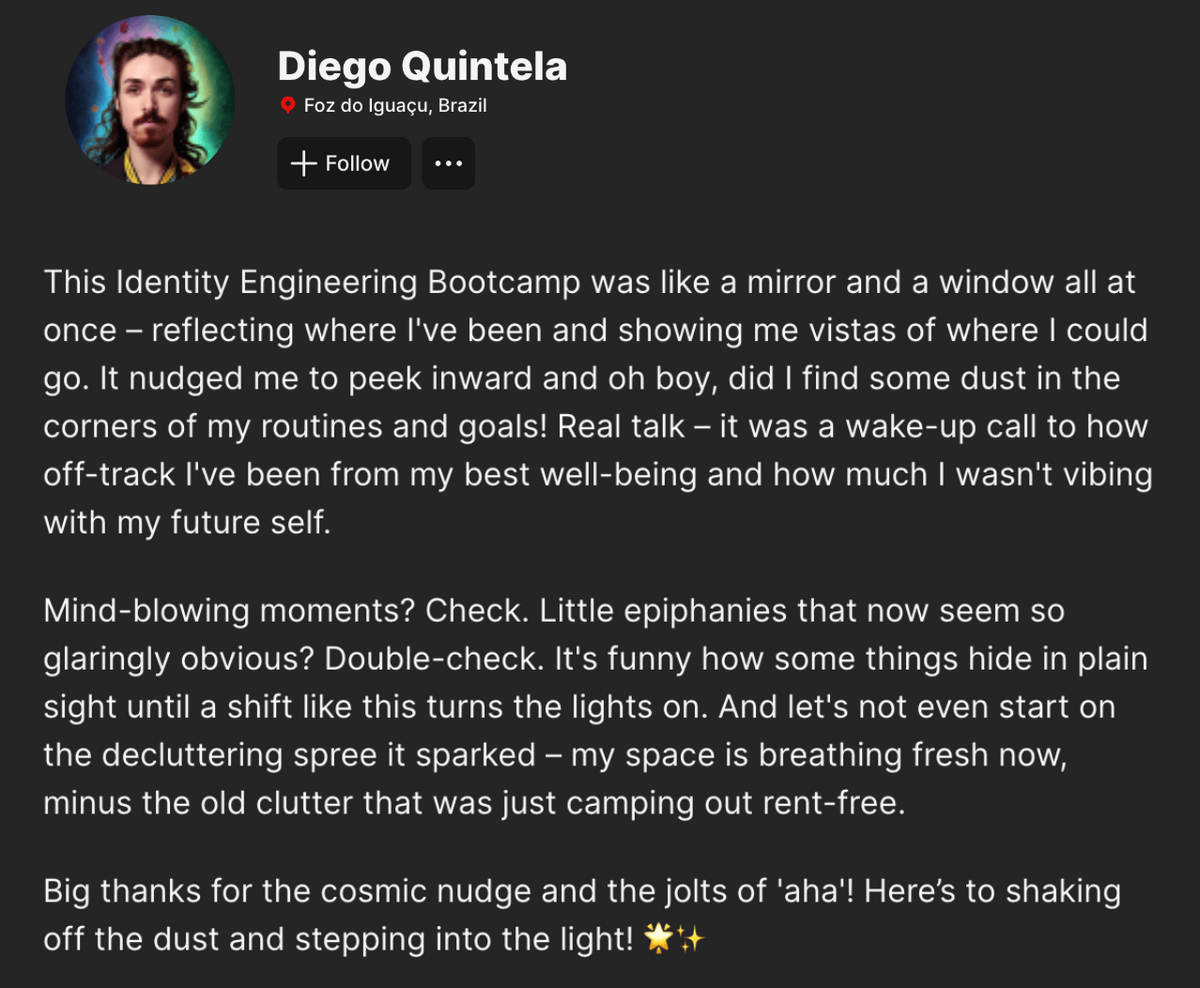Follow Diego Quintela
Image resolution: width=1200 pixels, height=988 pixels.
coord(344,163)
